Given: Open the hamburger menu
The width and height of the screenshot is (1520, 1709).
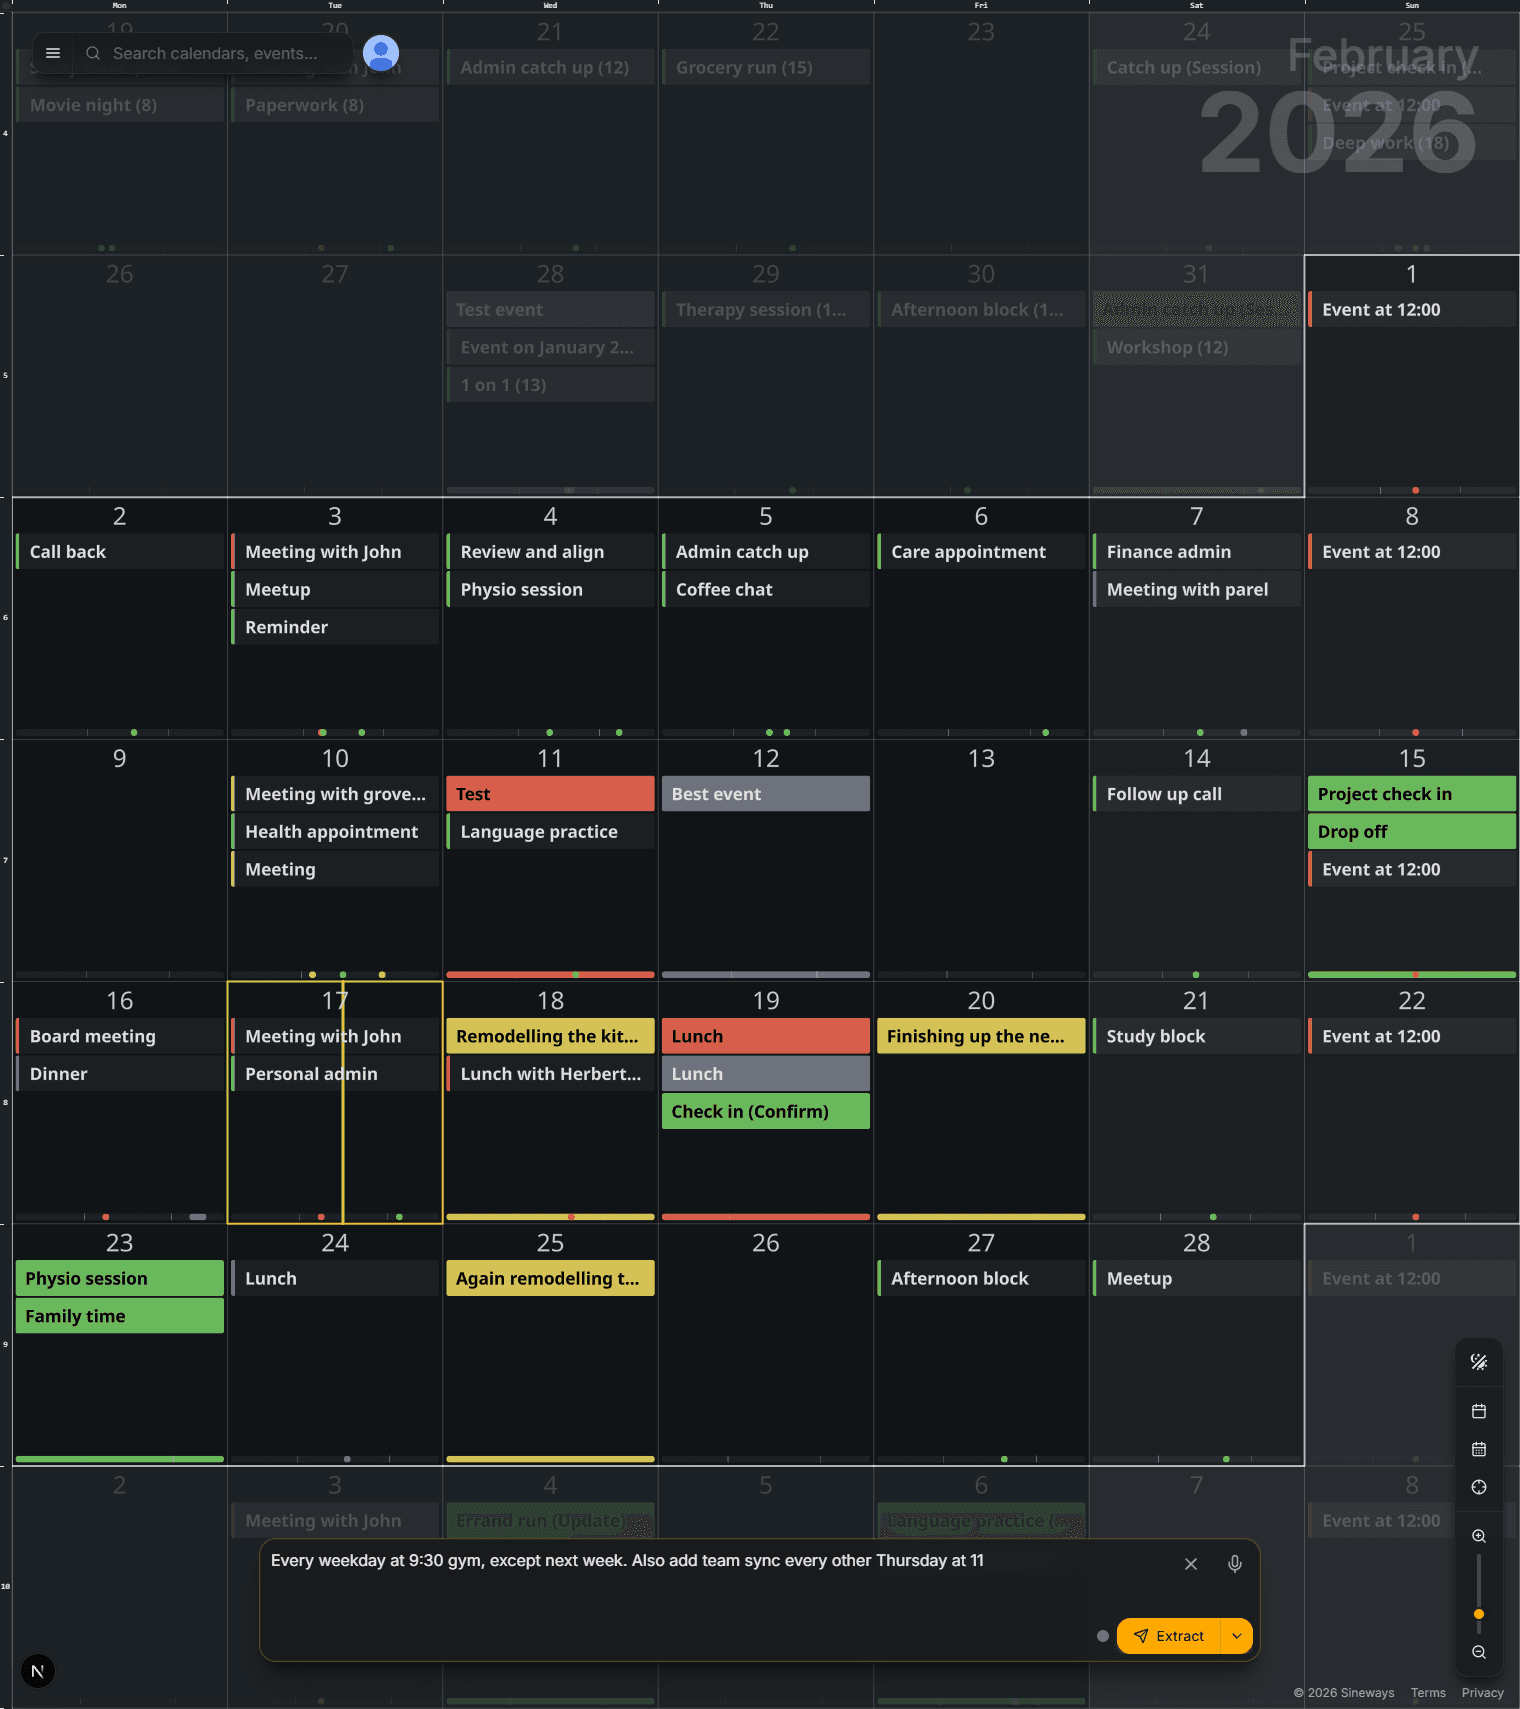Looking at the screenshot, I should point(53,53).
